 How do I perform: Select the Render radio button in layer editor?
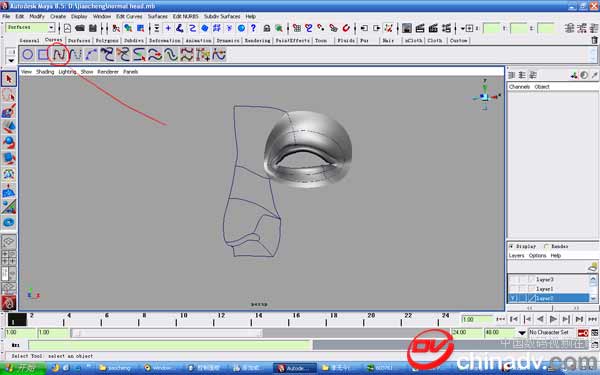546,246
